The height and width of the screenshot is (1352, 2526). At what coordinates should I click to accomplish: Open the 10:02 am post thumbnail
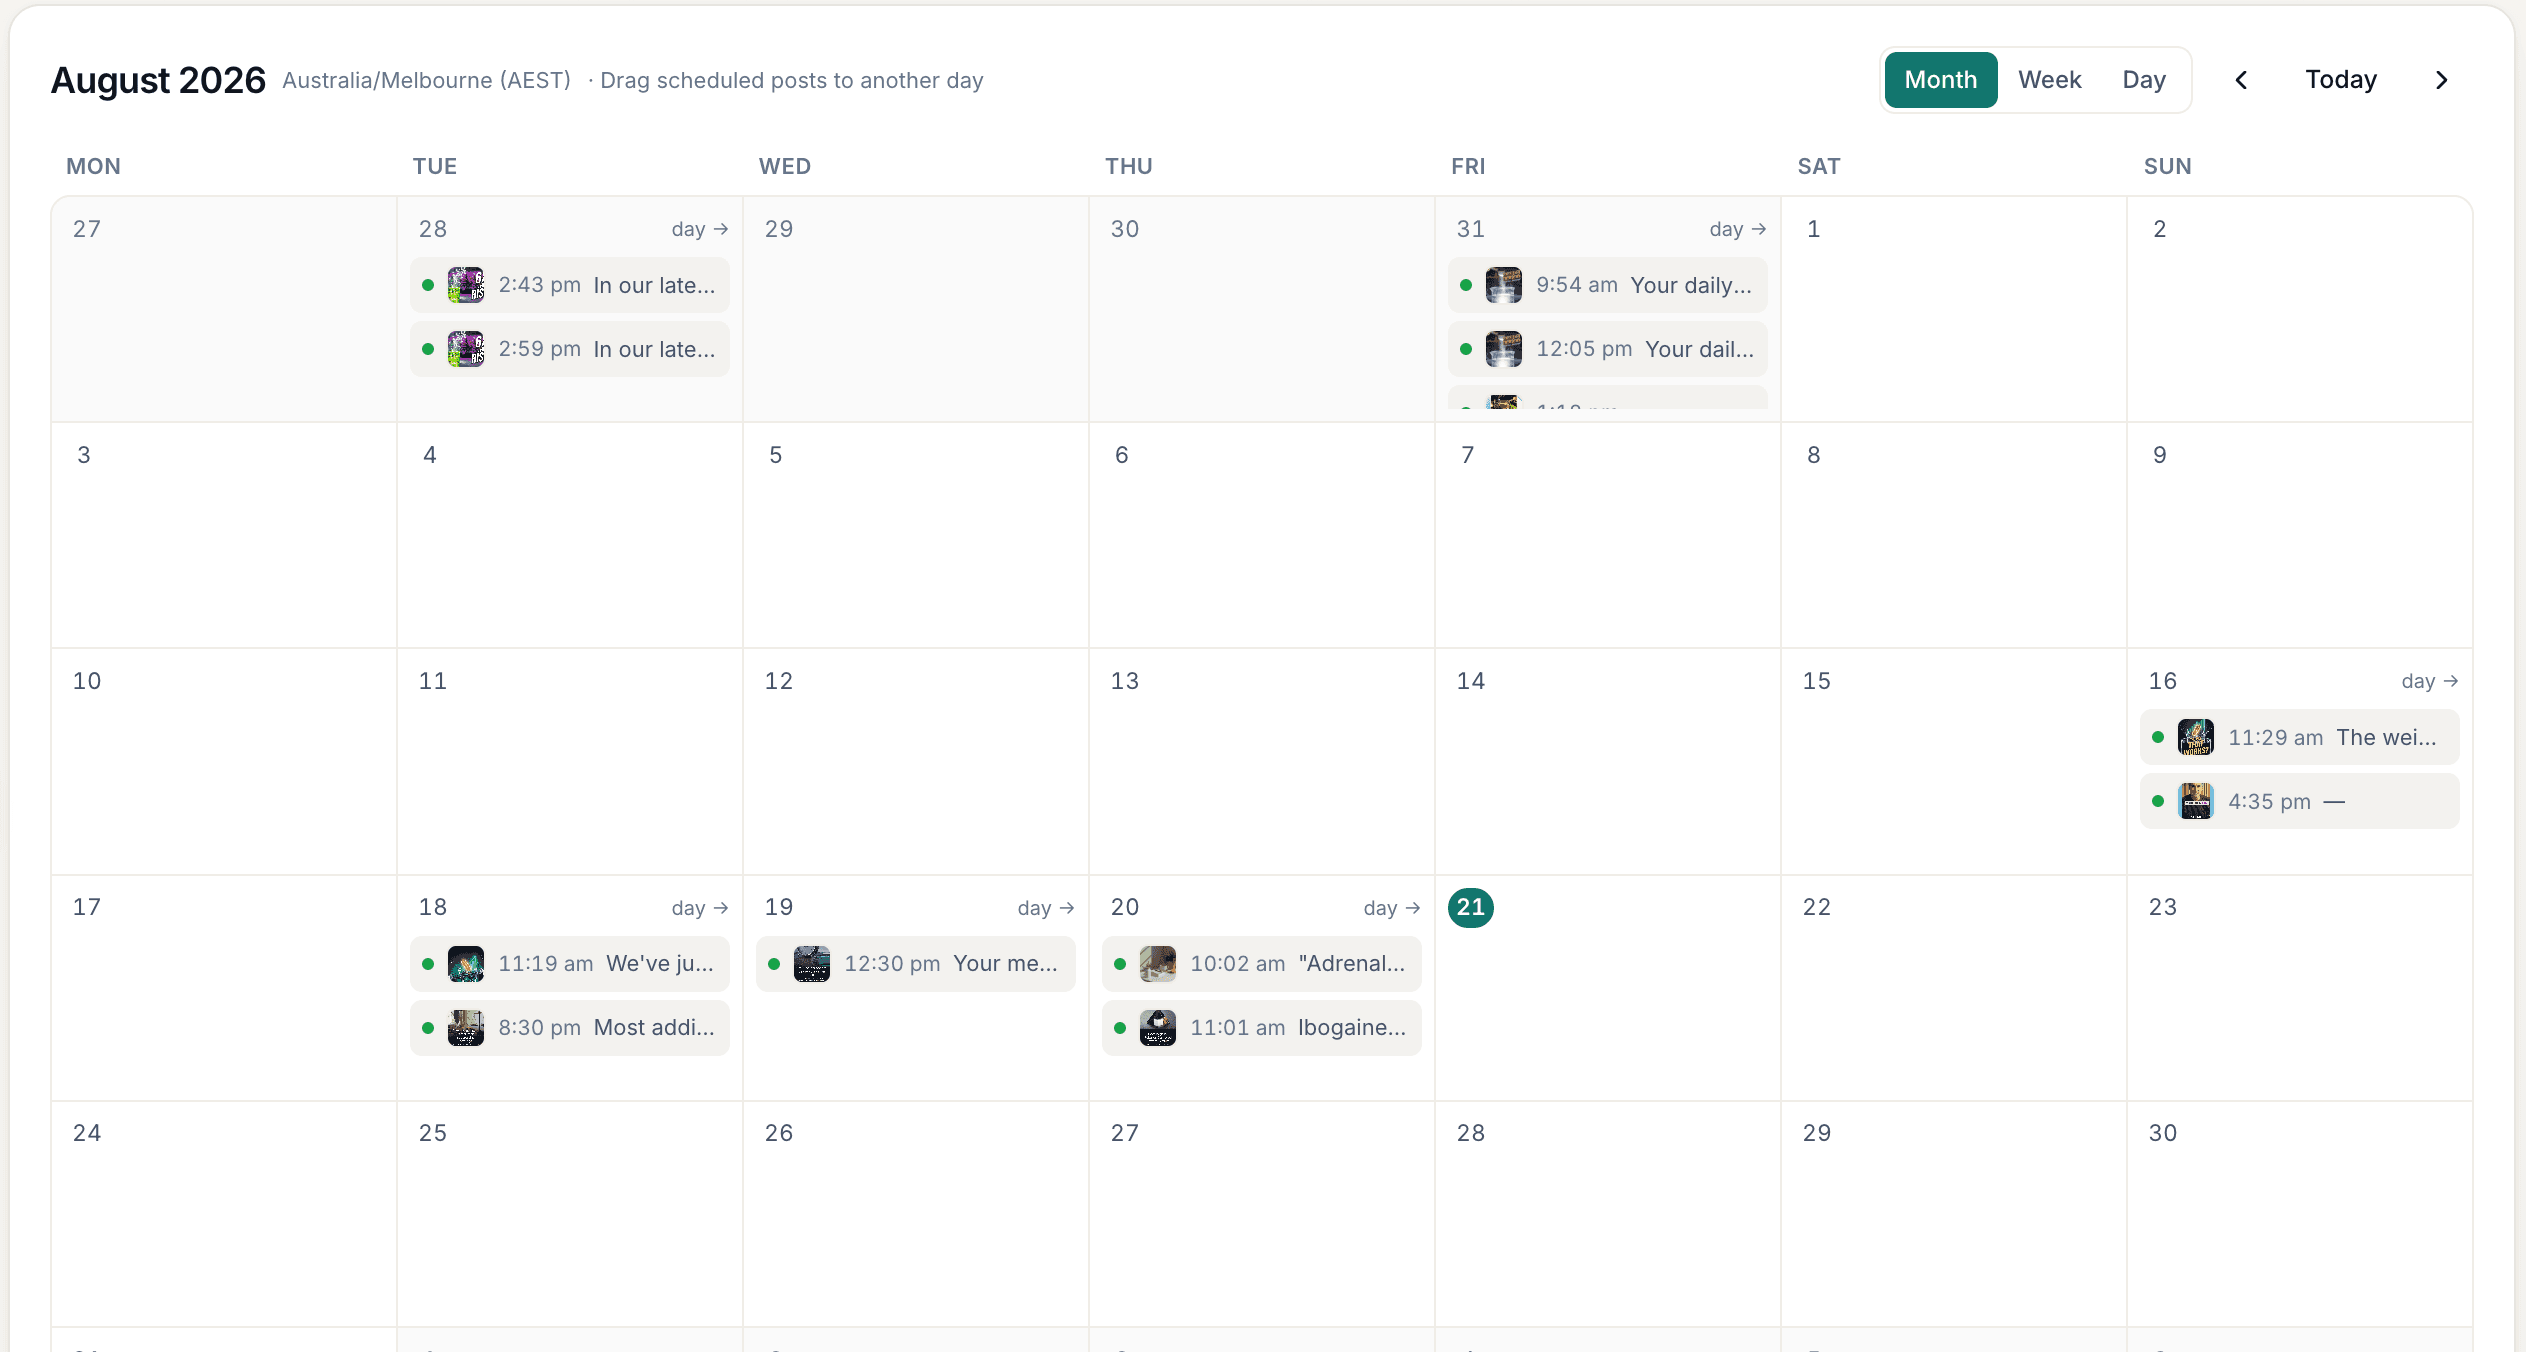click(1157, 964)
